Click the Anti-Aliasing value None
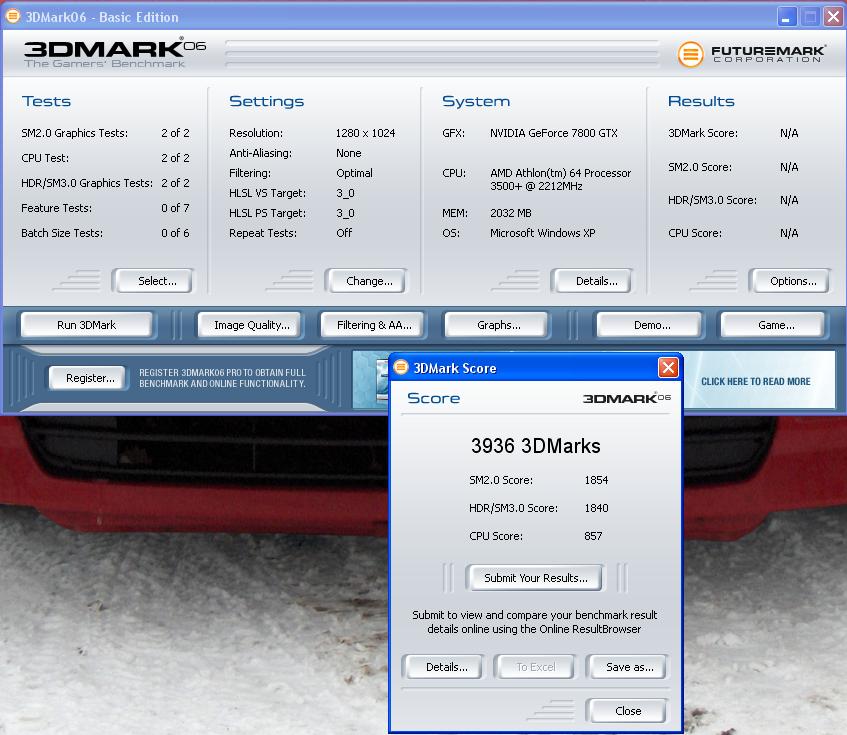Viewport: 847px width, 735px height. tap(348, 153)
